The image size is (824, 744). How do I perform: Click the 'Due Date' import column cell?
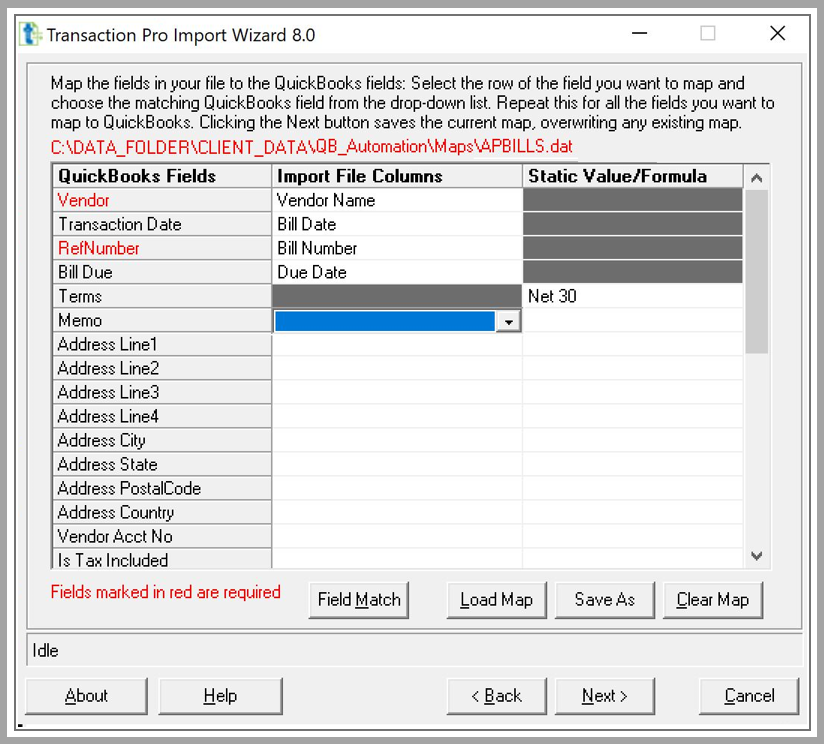click(x=397, y=272)
